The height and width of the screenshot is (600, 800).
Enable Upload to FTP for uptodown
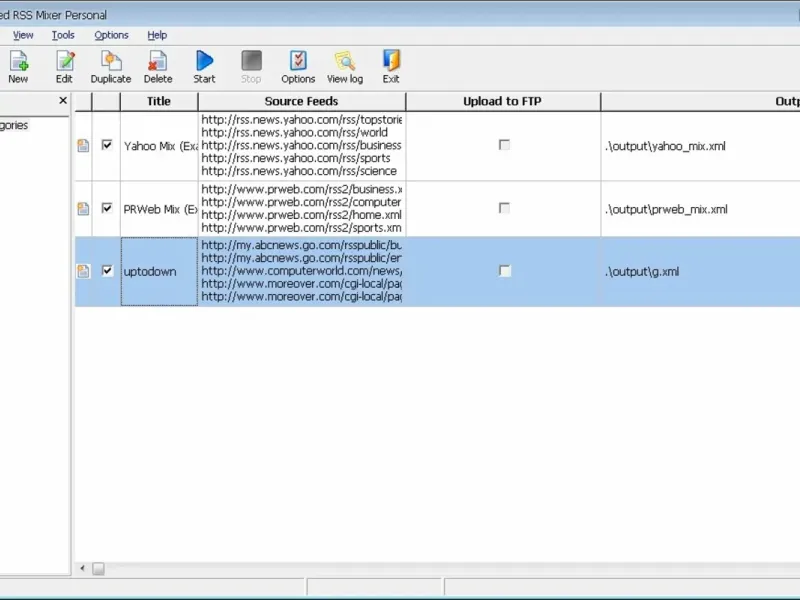[x=505, y=271]
